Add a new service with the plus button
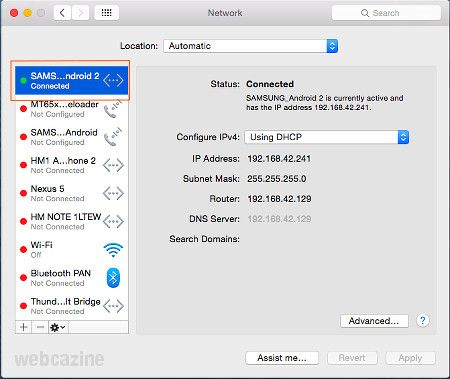The width and height of the screenshot is (450, 379). [x=24, y=327]
